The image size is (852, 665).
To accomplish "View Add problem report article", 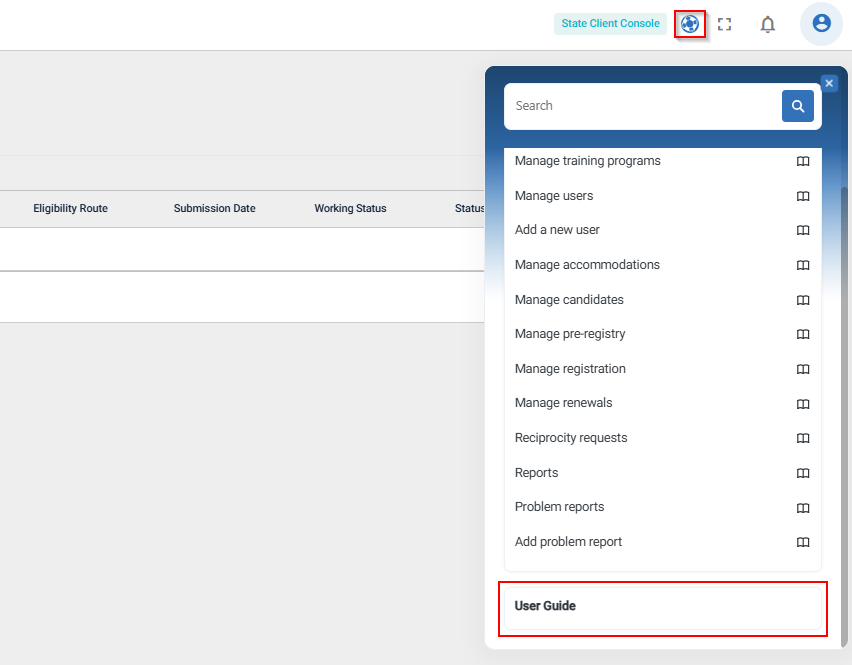I will coord(568,542).
